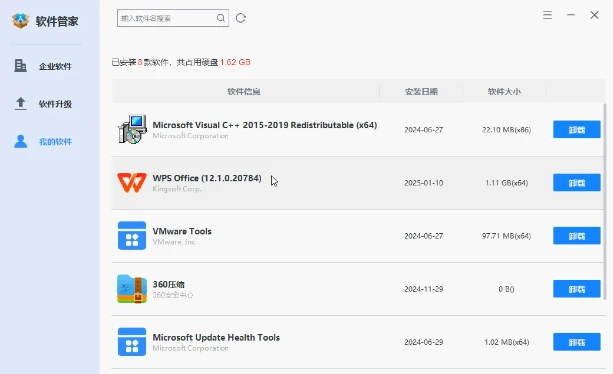Select Microsoft Update Health Tools name

pos(216,338)
